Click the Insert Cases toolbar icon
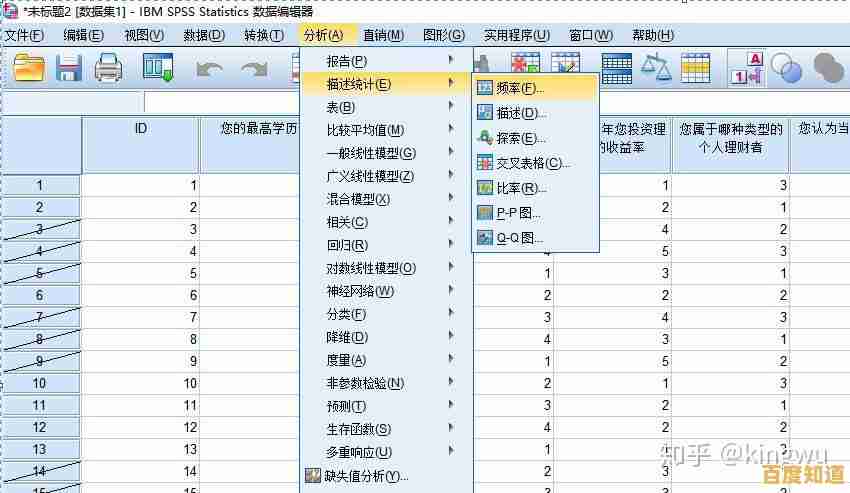 [525, 63]
